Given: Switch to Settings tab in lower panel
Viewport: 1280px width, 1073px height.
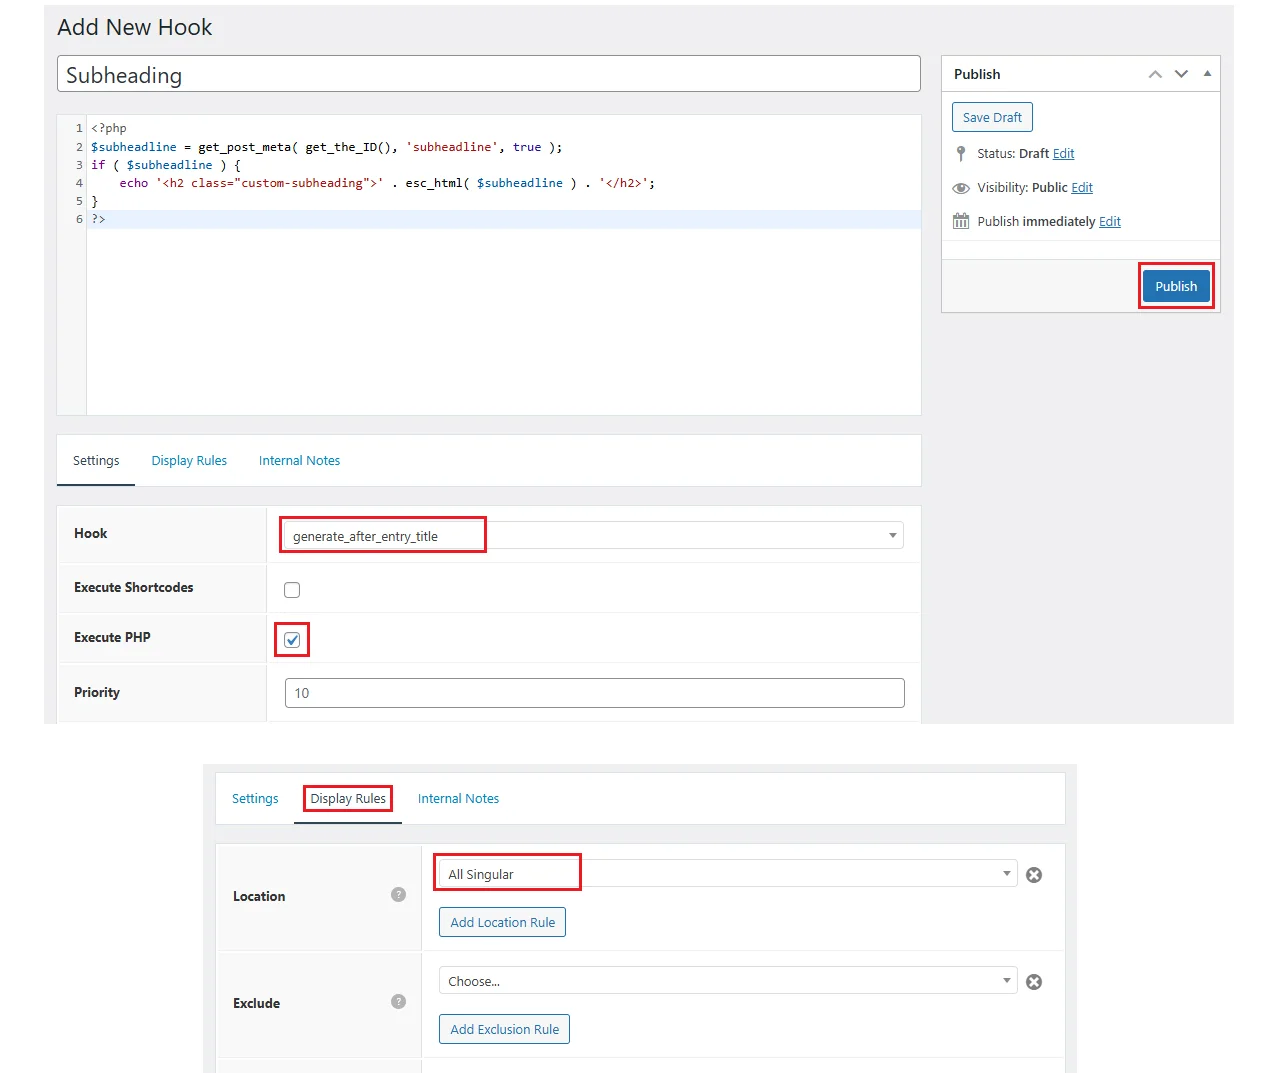Looking at the screenshot, I should coord(255,799).
